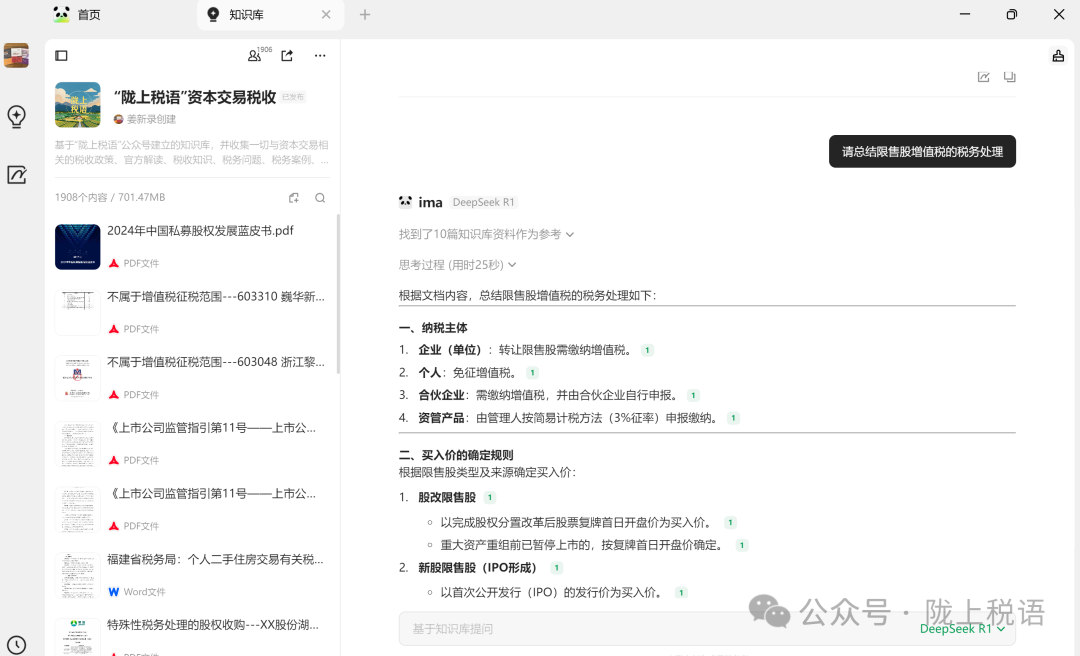1080x656 pixels.
Task: Open the history clock icon at bottom-left
Action: point(16,645)
